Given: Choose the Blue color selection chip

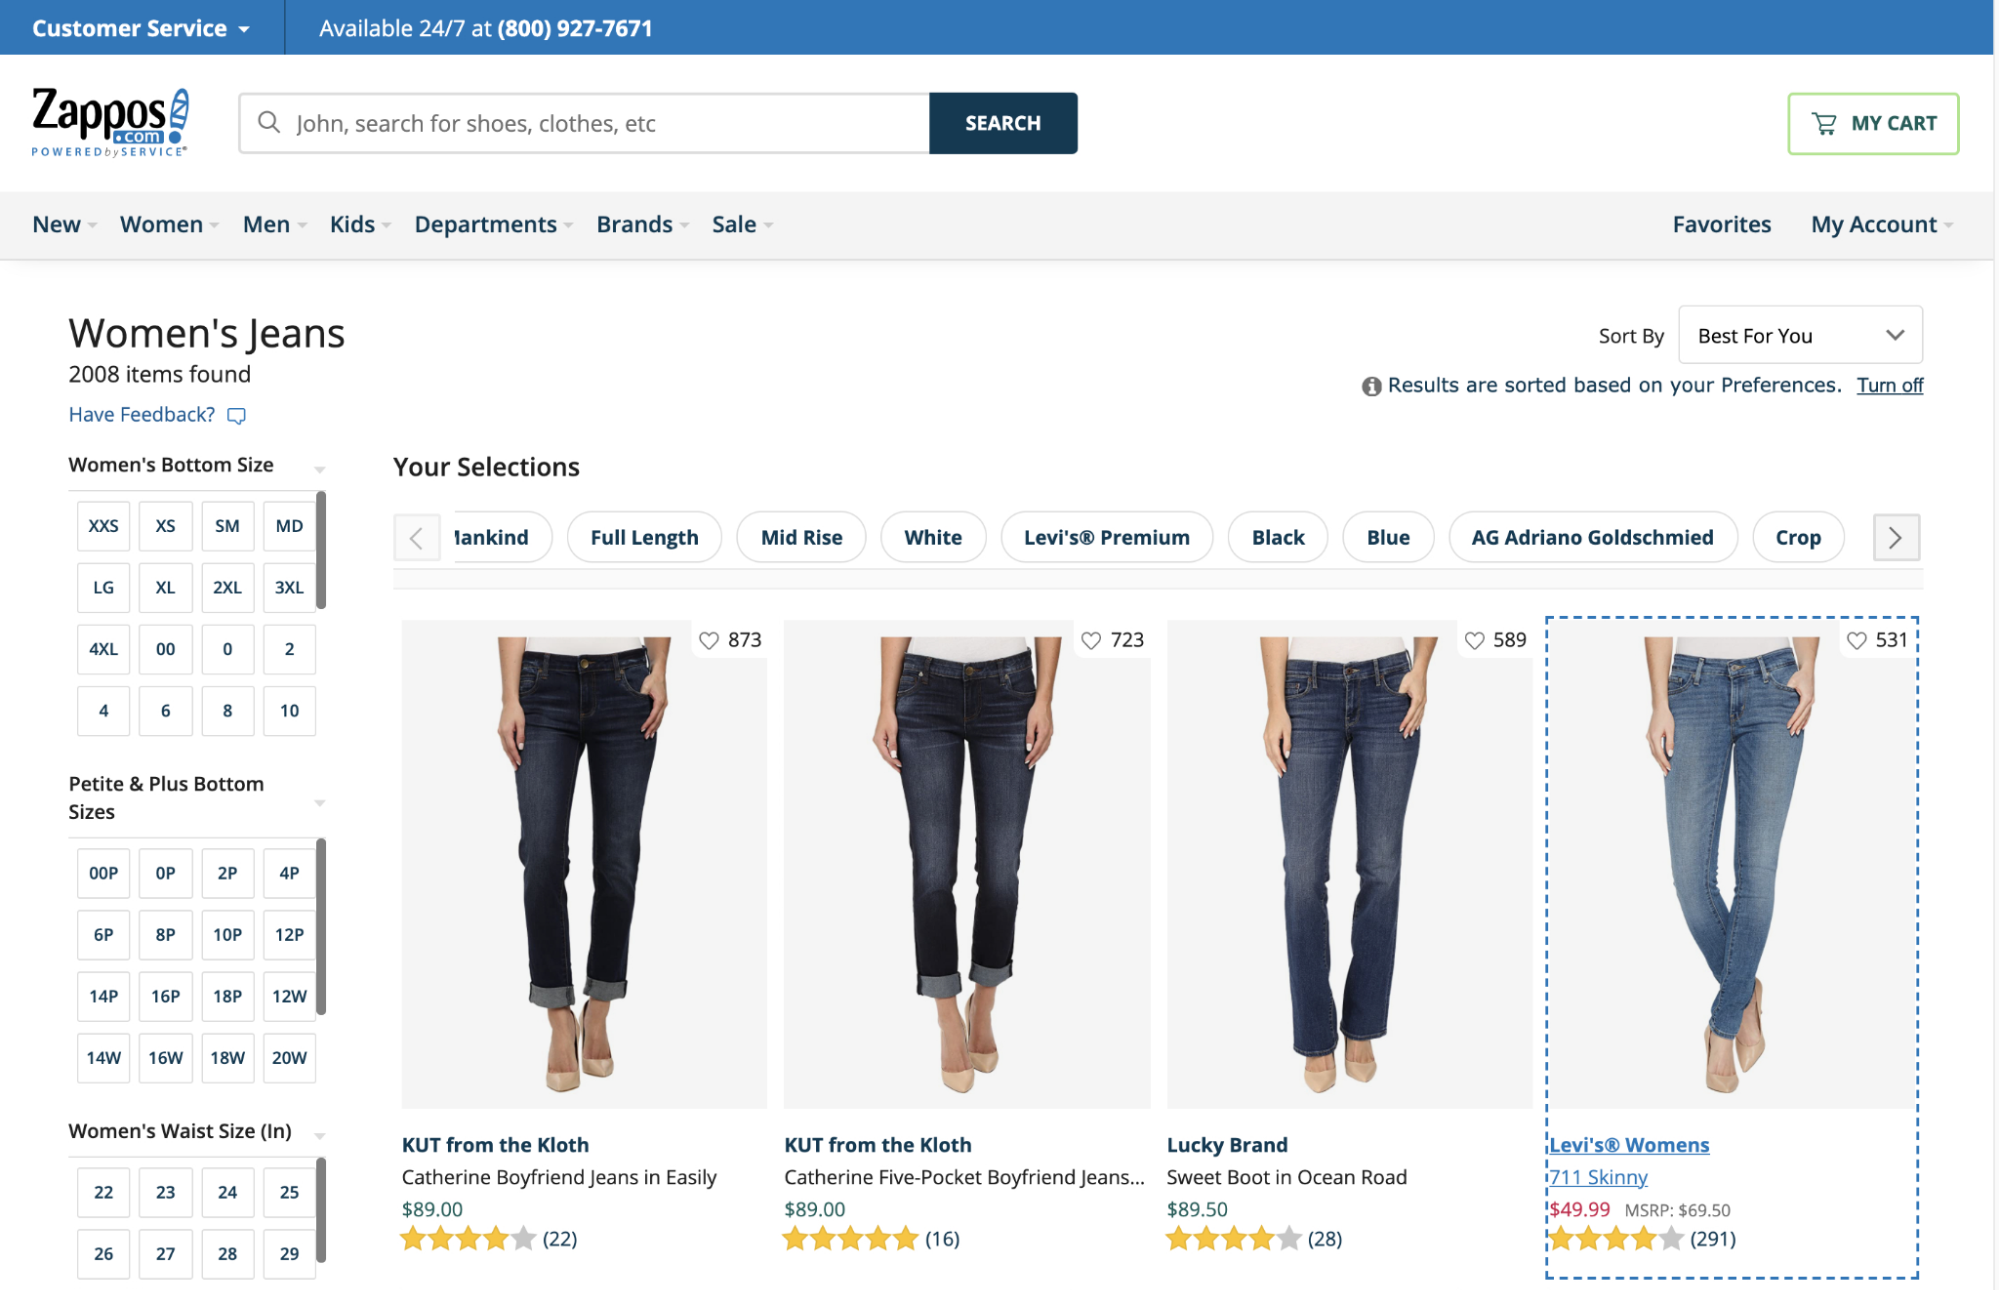Looking at the screenshot, I should 1388,538.
